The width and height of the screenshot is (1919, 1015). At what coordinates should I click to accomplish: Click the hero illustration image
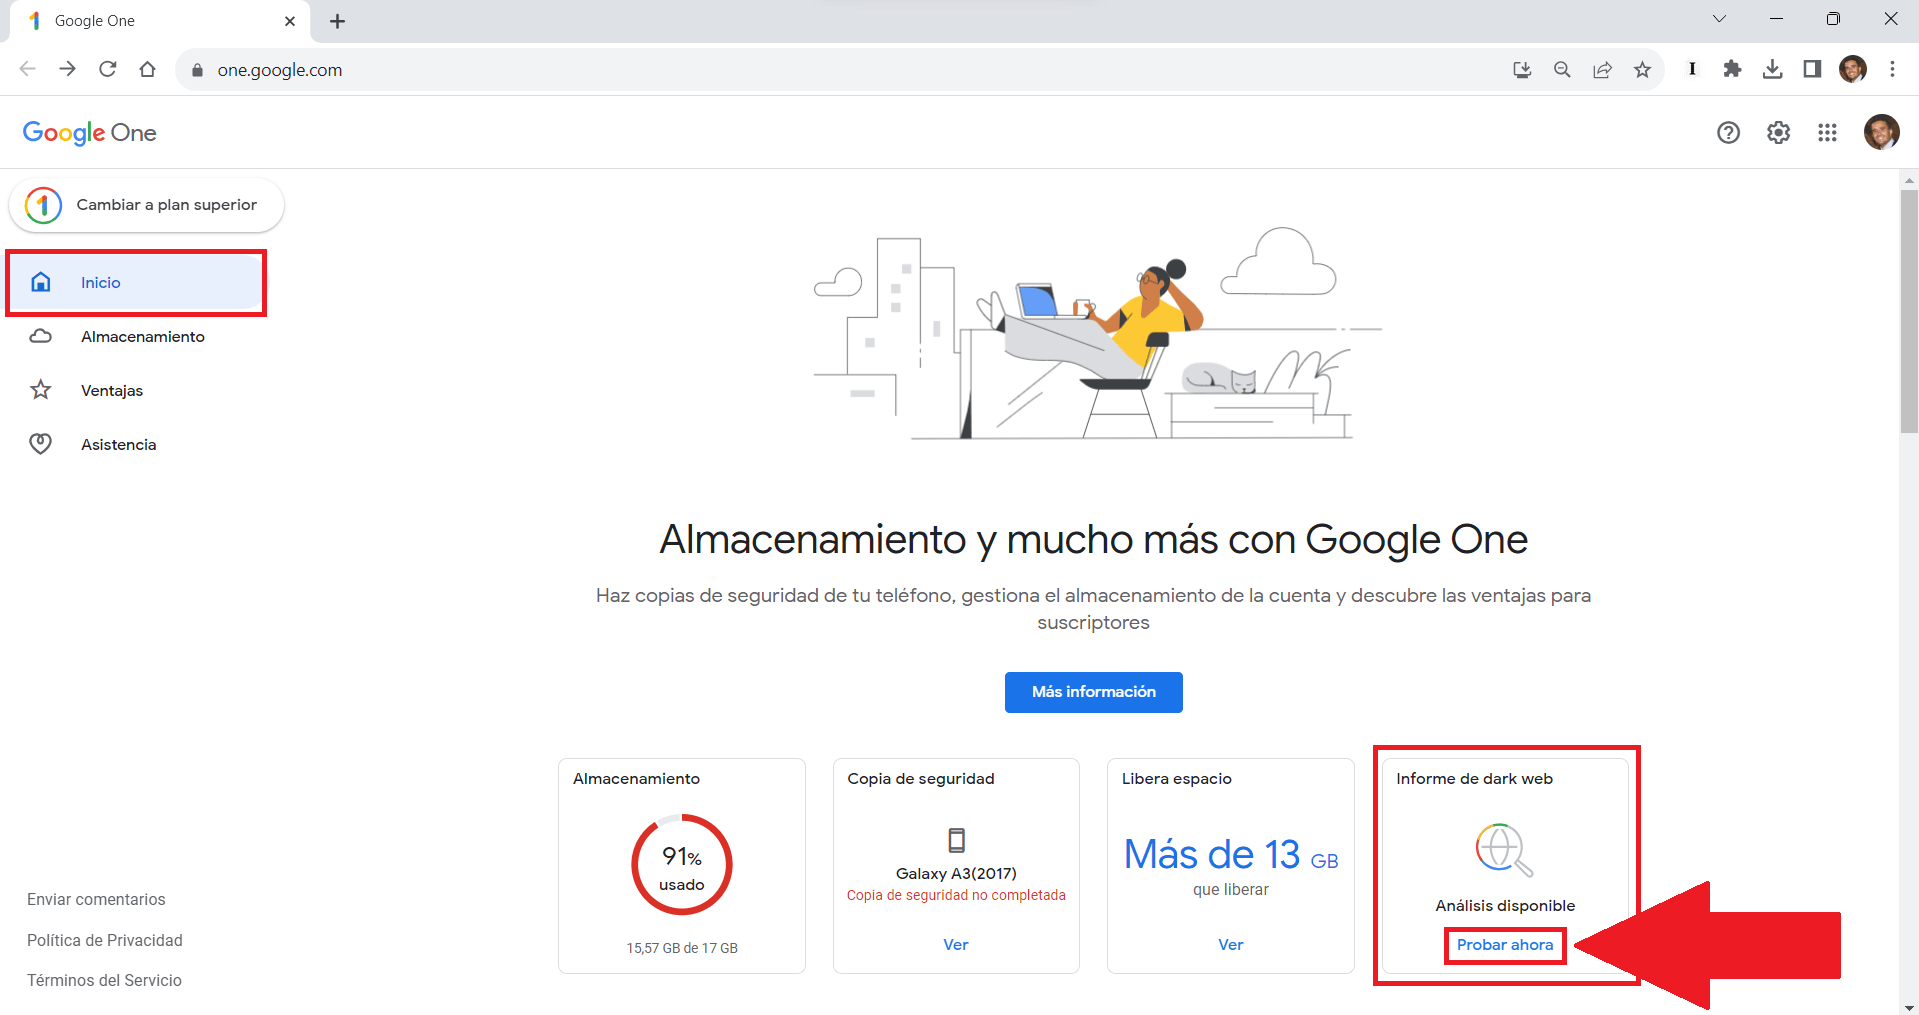1097,333
